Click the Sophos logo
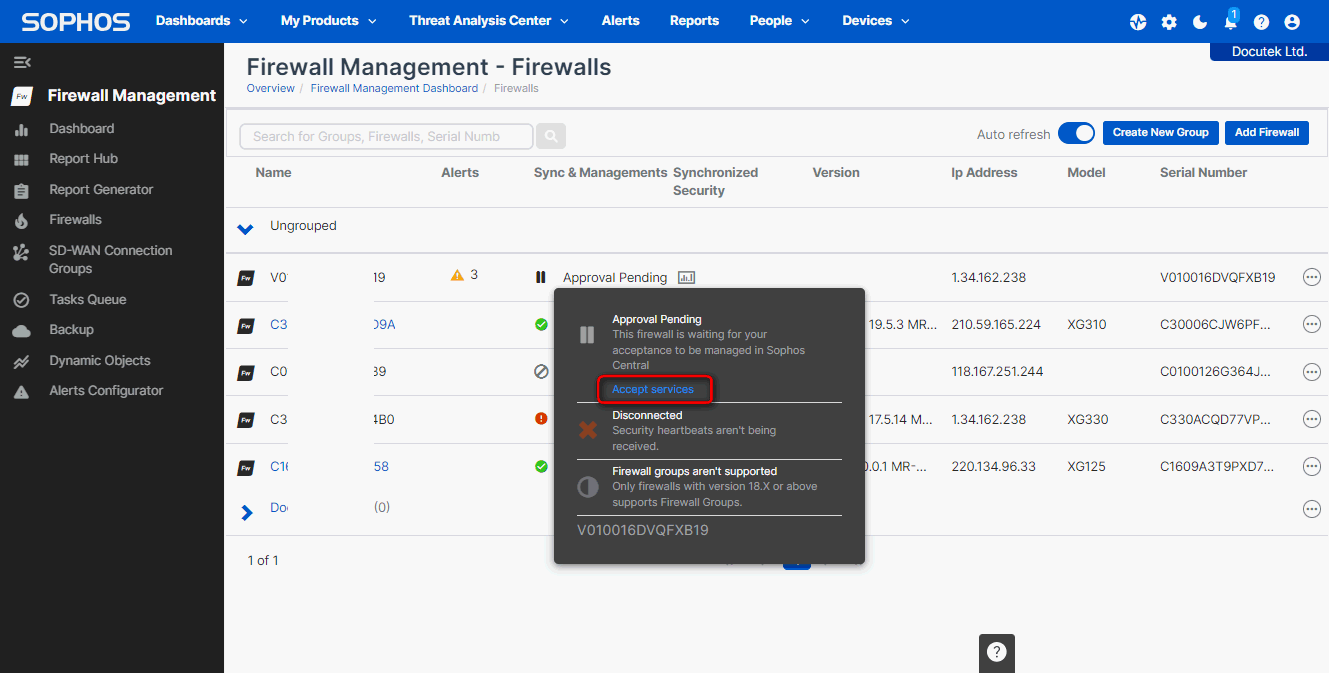The height and width of the screenshot is (673, 1329). click(74, 22)
